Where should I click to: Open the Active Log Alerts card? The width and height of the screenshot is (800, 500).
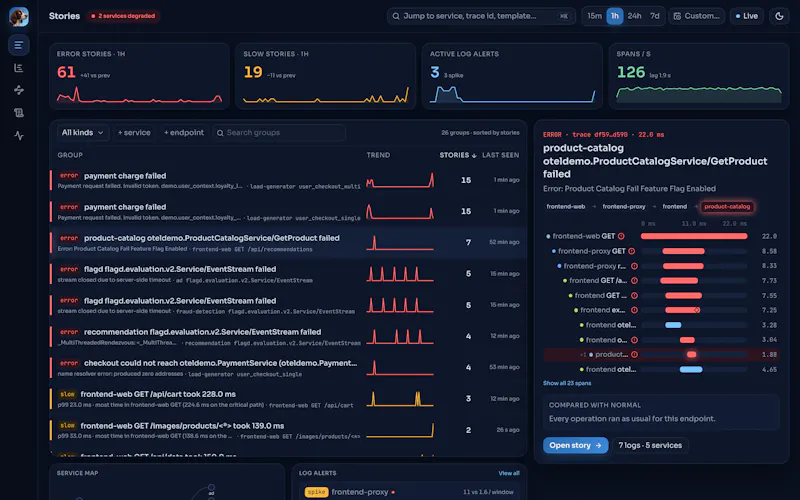512,76
